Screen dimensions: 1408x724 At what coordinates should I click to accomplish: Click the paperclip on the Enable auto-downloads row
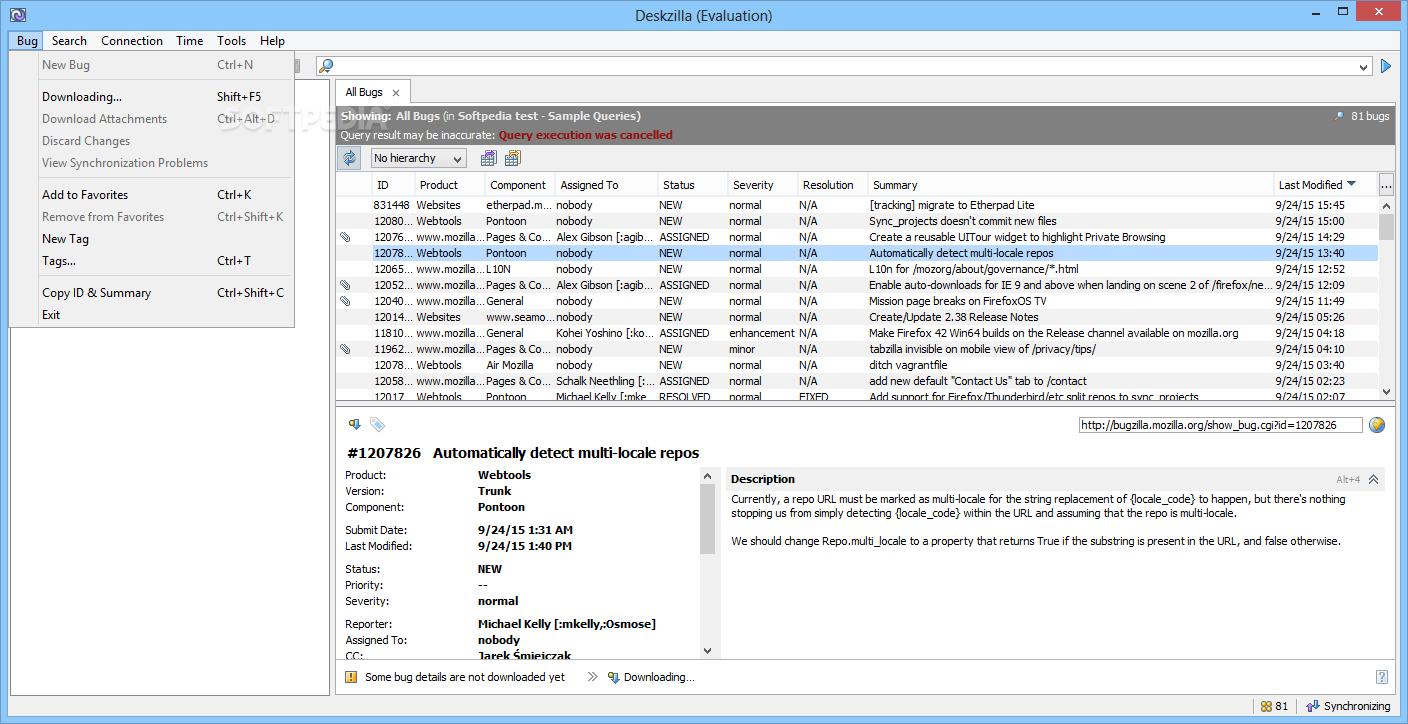[x=345, y=285]
